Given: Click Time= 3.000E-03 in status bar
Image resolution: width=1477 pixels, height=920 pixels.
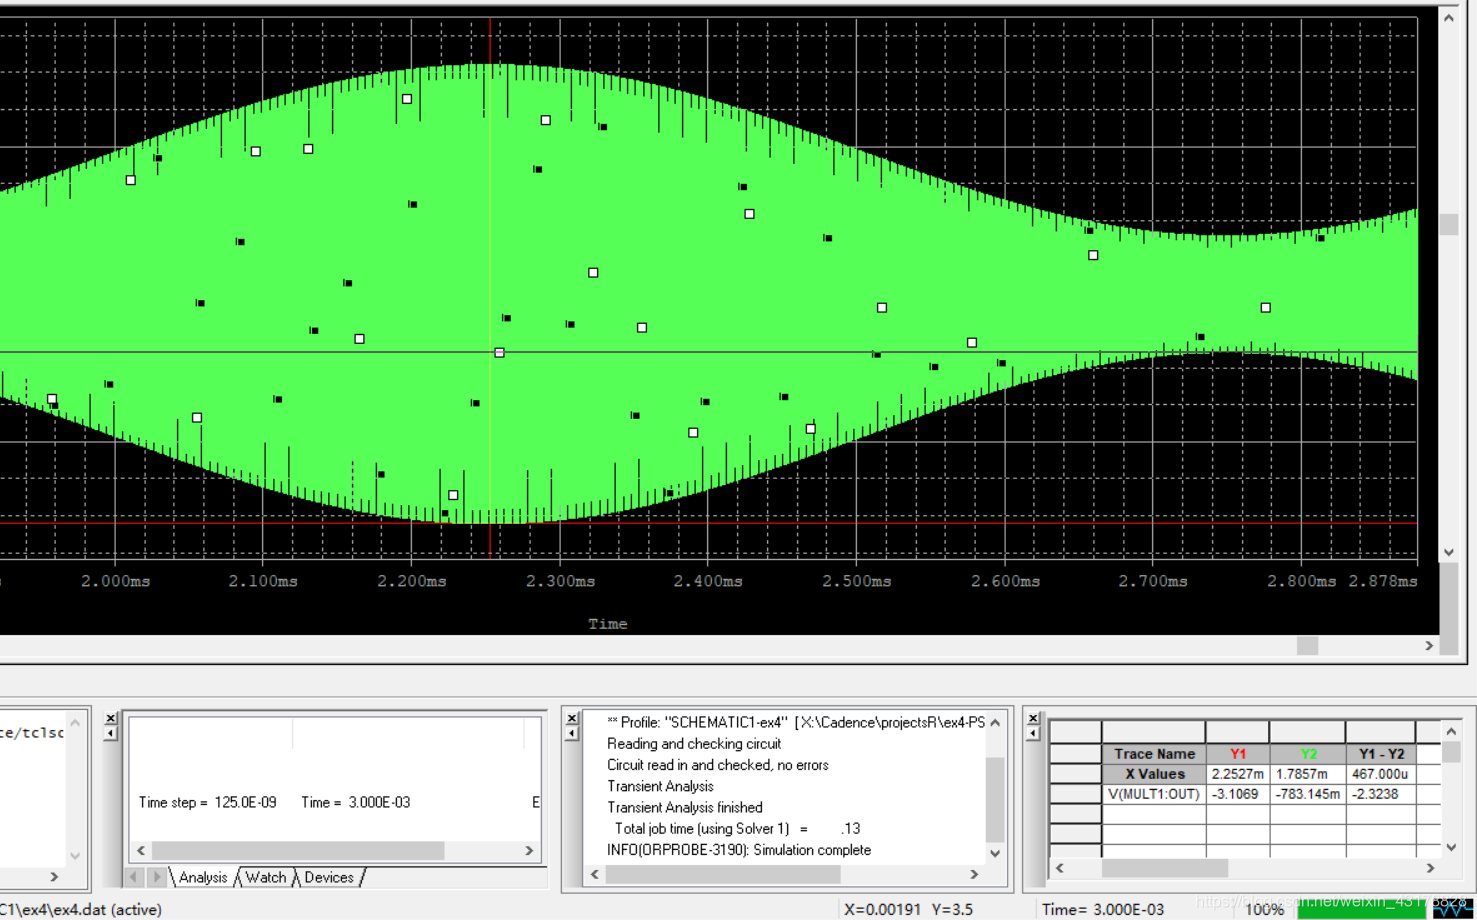Looking at the screenshot, I should point(1103,909).
